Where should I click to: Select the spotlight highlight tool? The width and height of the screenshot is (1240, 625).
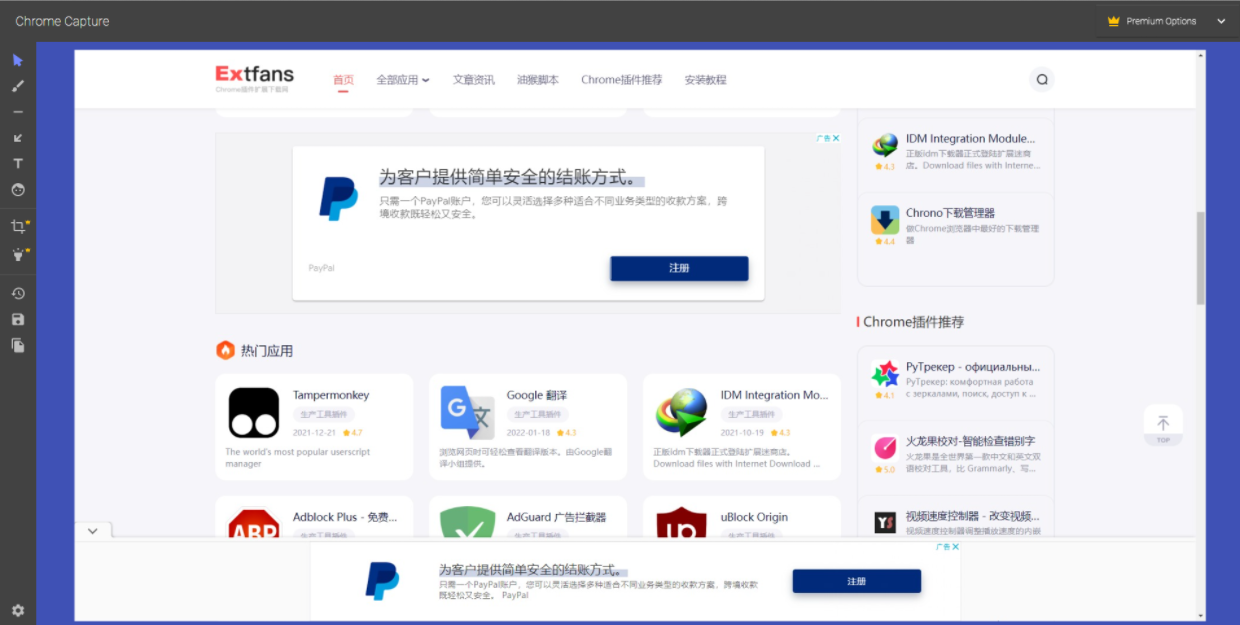point(17,255)
